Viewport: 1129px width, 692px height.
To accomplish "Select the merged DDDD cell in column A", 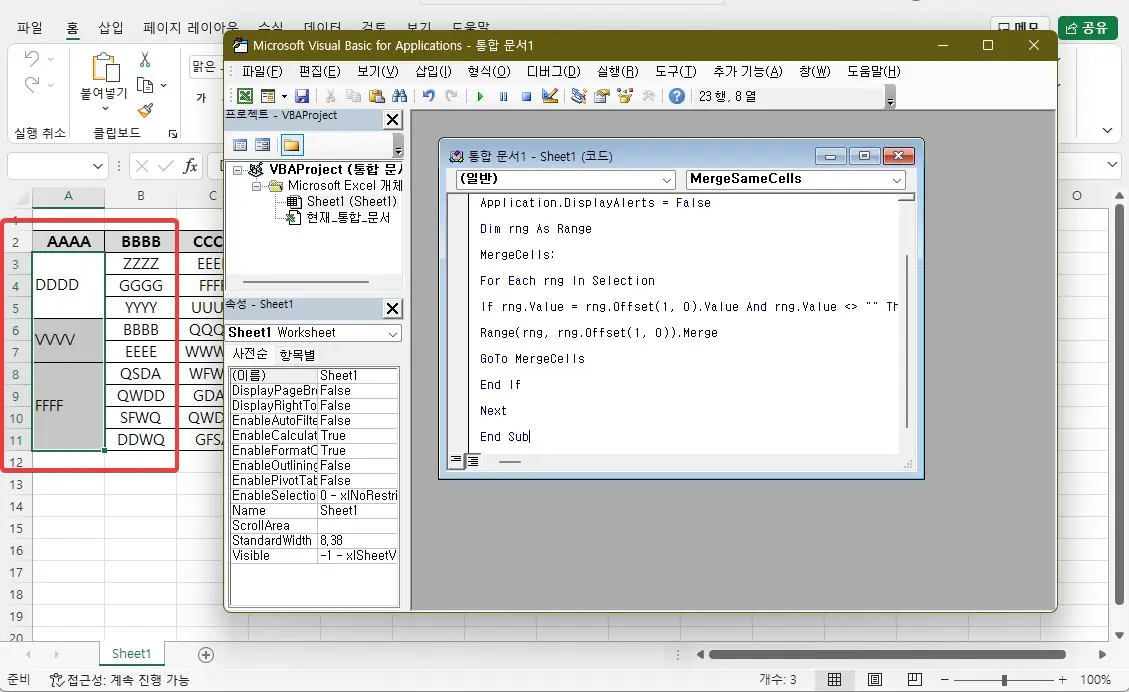I will (x=68, y=285).
